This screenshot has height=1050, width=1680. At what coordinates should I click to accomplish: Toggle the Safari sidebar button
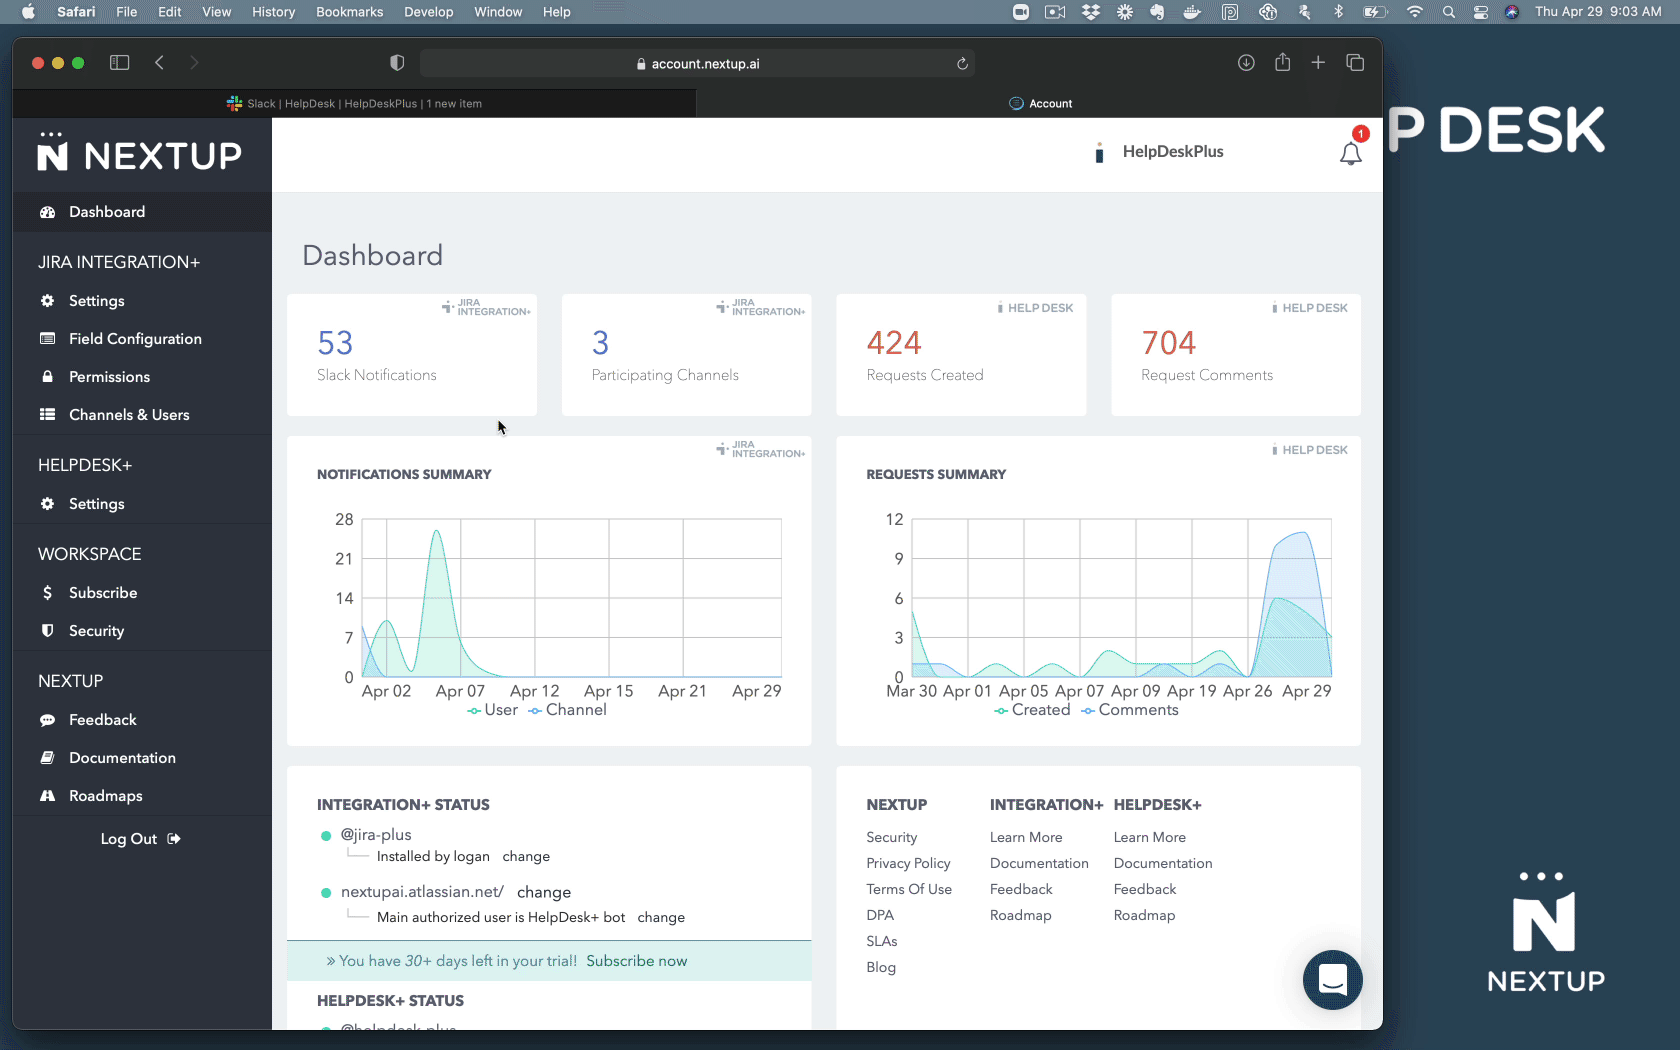[120, 63]
